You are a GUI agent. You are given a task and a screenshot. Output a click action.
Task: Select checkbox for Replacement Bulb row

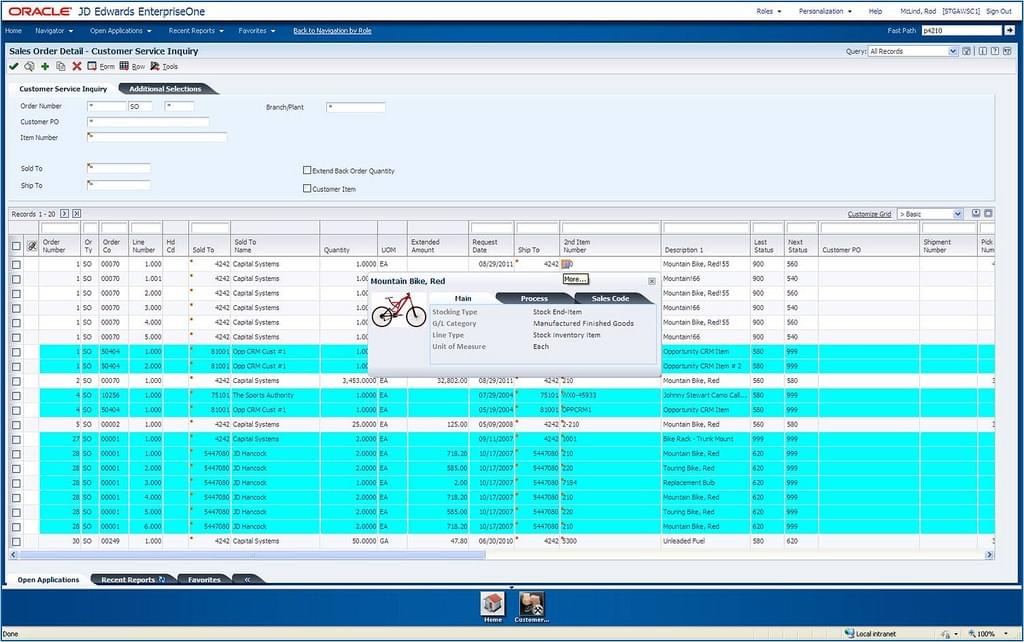tap(16, 483)
